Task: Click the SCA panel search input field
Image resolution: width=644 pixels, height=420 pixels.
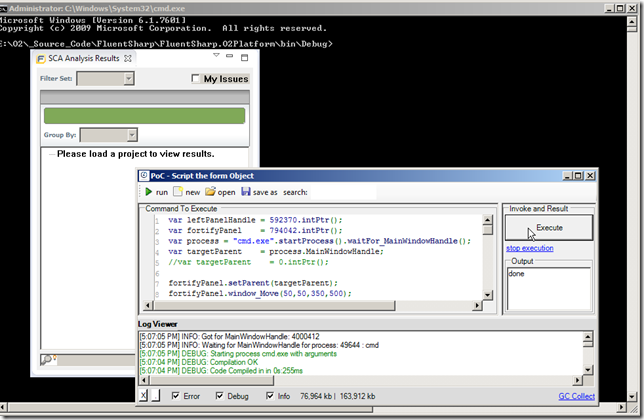Action: click(x=97, y=360)
